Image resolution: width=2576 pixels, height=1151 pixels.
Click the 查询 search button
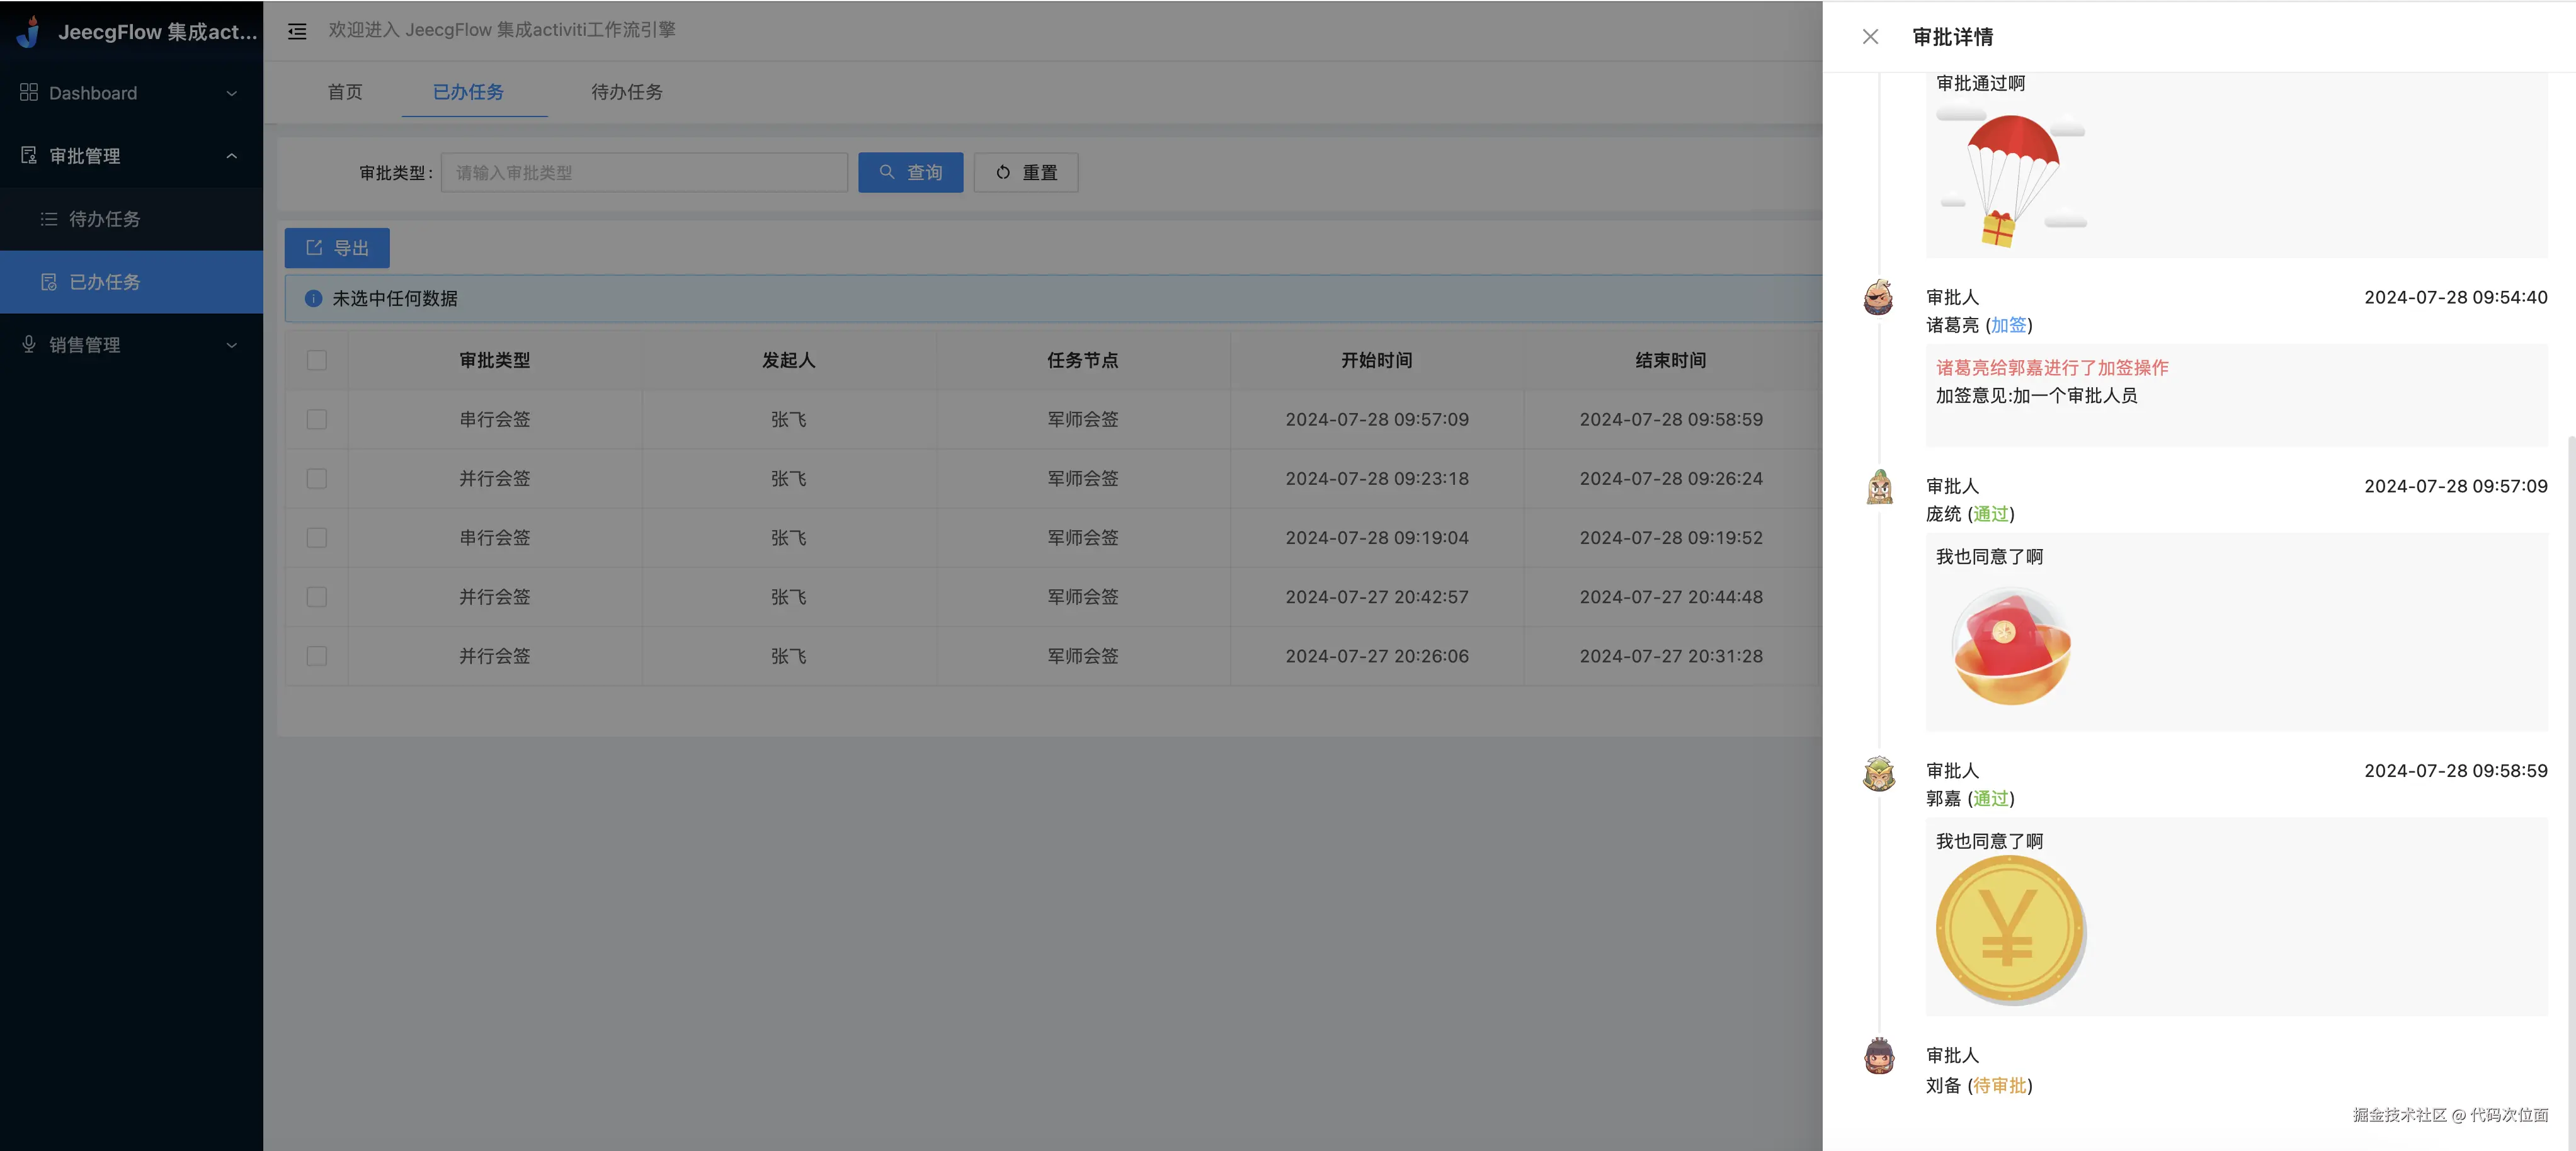910,172
